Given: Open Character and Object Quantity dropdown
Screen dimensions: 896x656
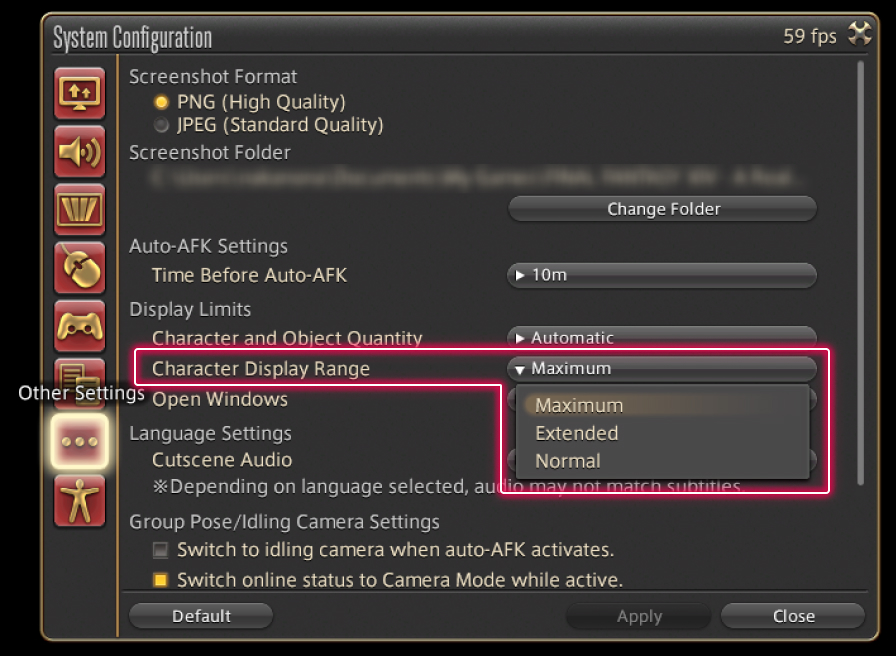Looking at the screenshot, I should click(x=662, y=337).
